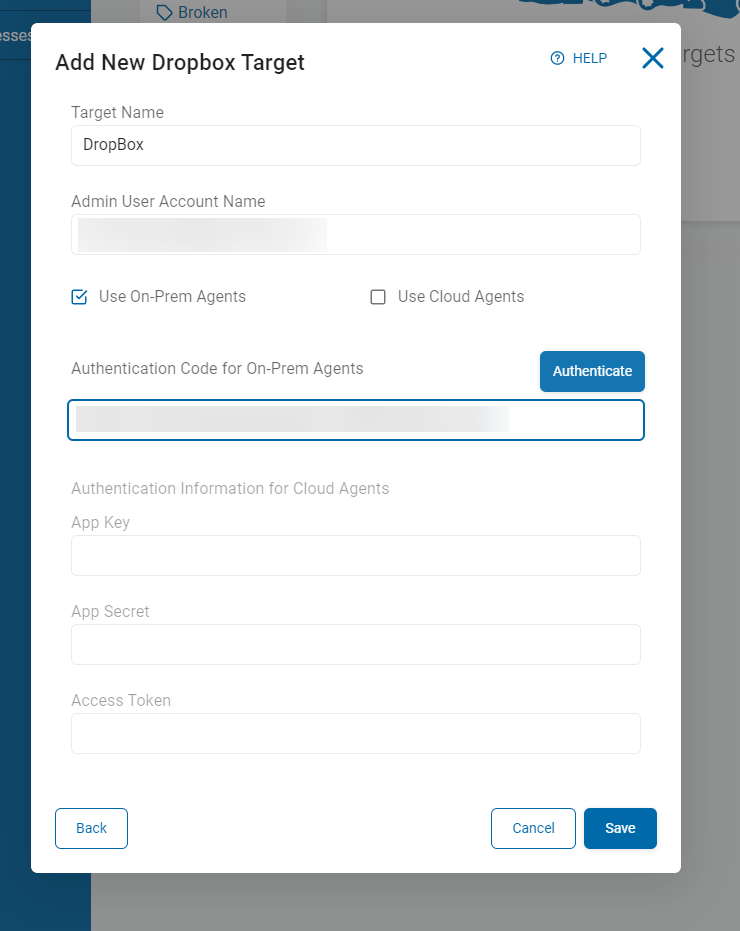
Task: Click the "Use On-Prem Agents" label text
Action: click(172, 297)
